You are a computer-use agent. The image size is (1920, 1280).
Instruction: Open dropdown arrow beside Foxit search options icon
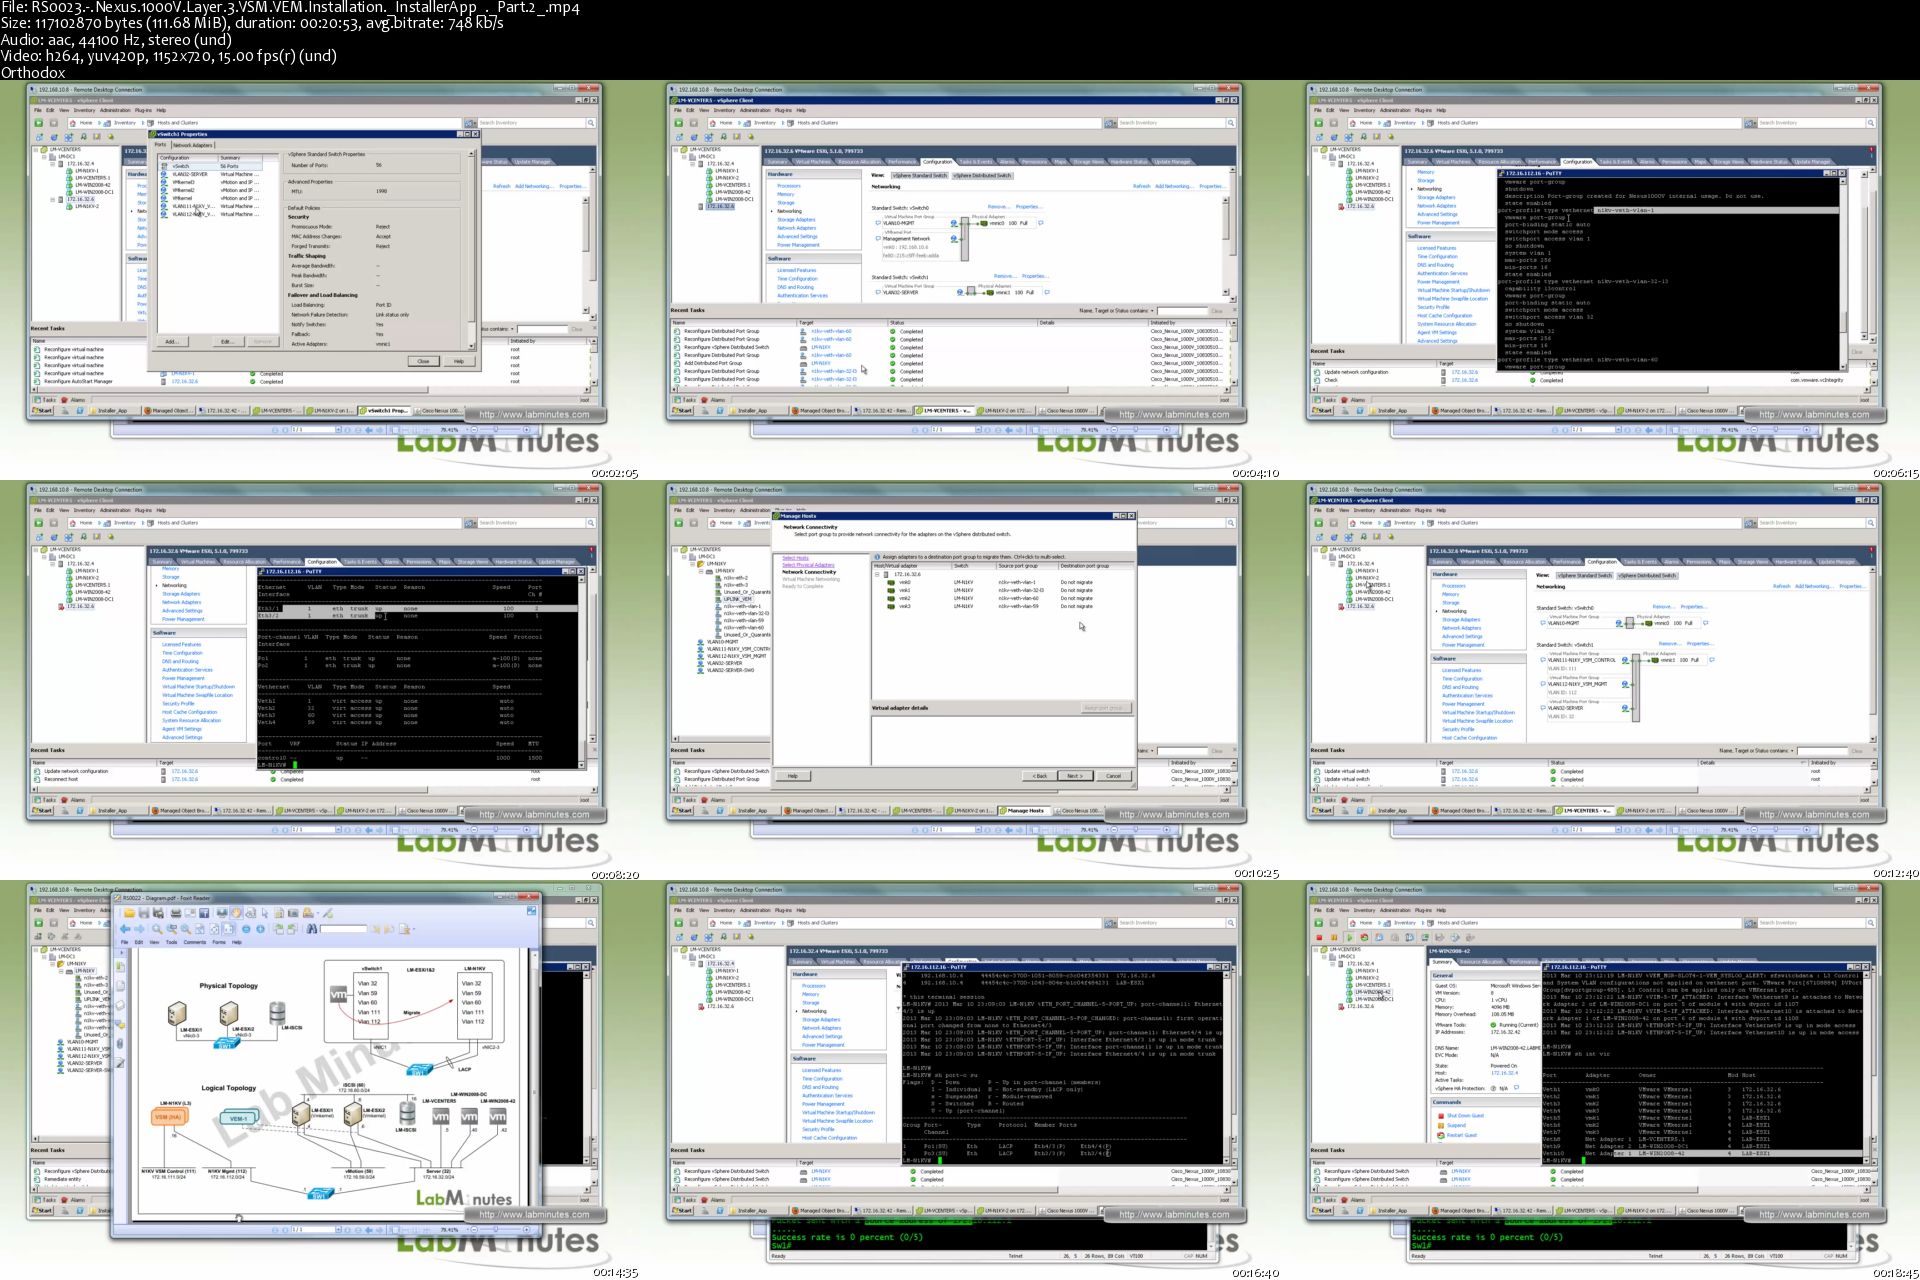click(x=414, y=929)
